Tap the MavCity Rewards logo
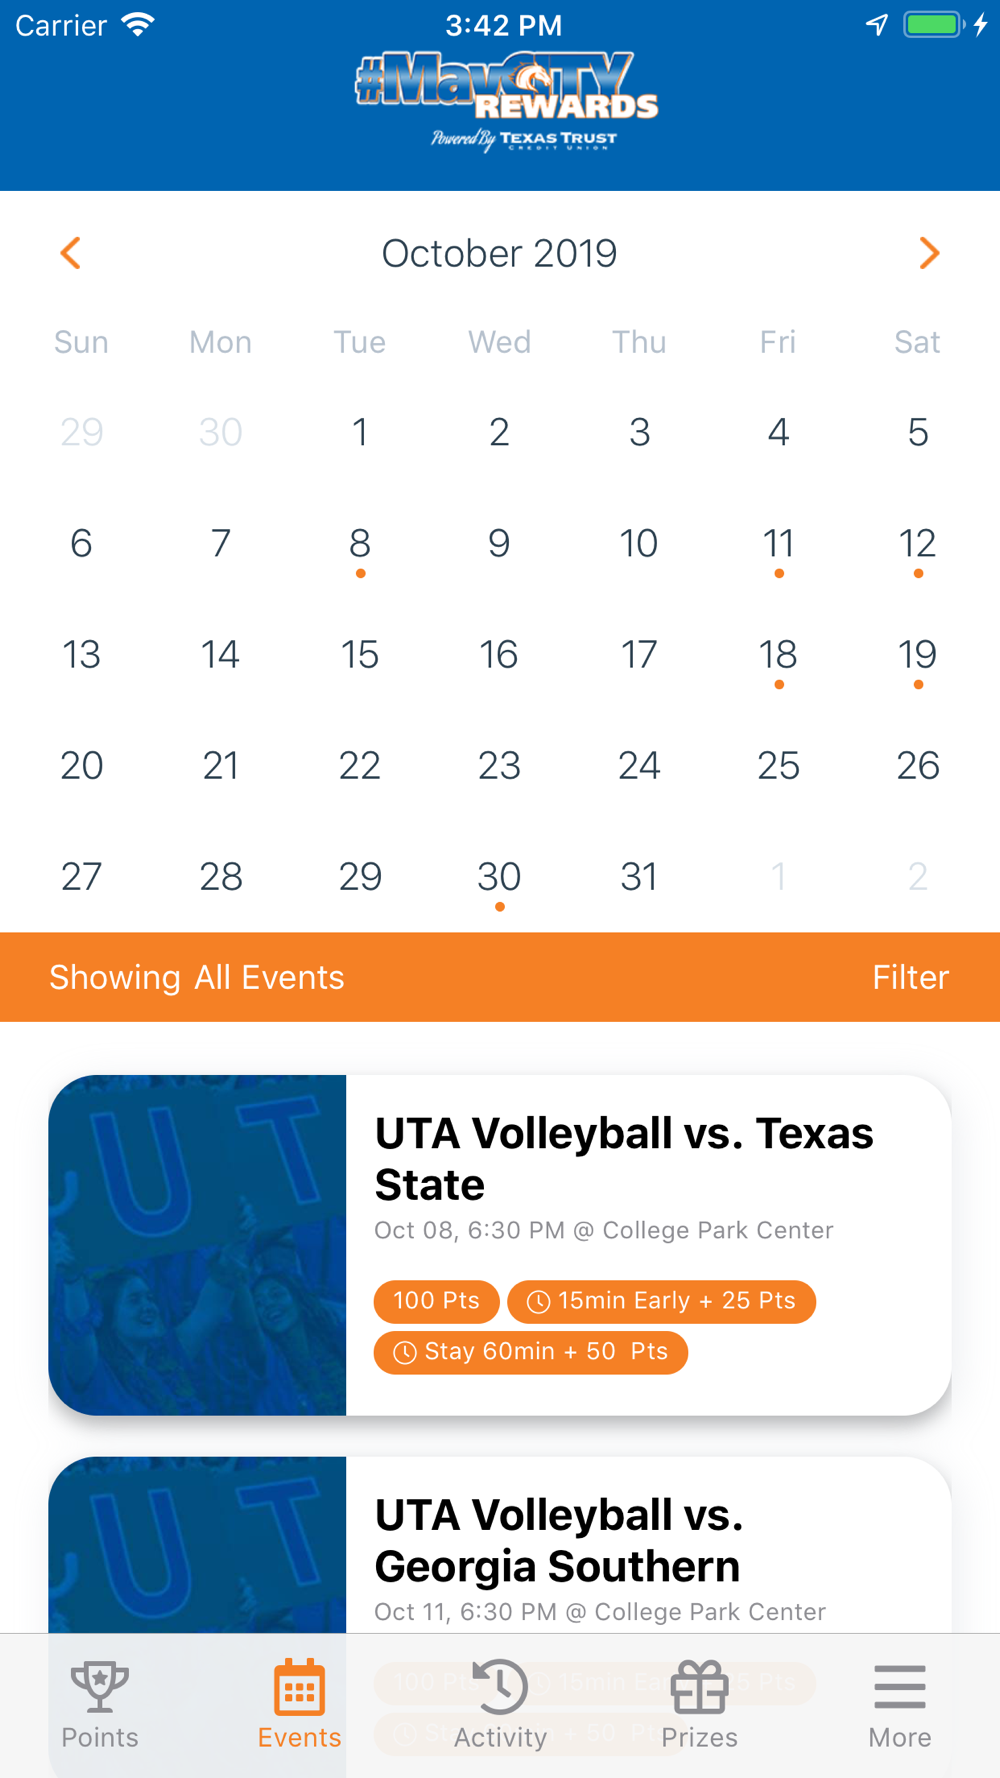 (506, 101)
